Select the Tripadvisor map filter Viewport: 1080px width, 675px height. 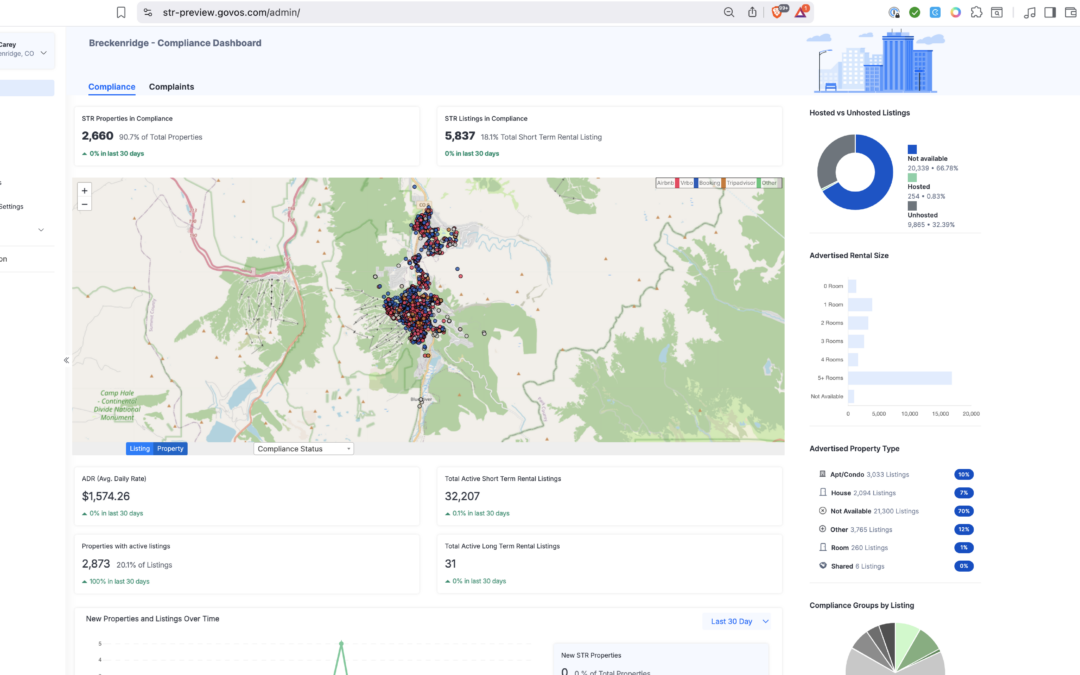pyautogui.click(x=740, y=183)
